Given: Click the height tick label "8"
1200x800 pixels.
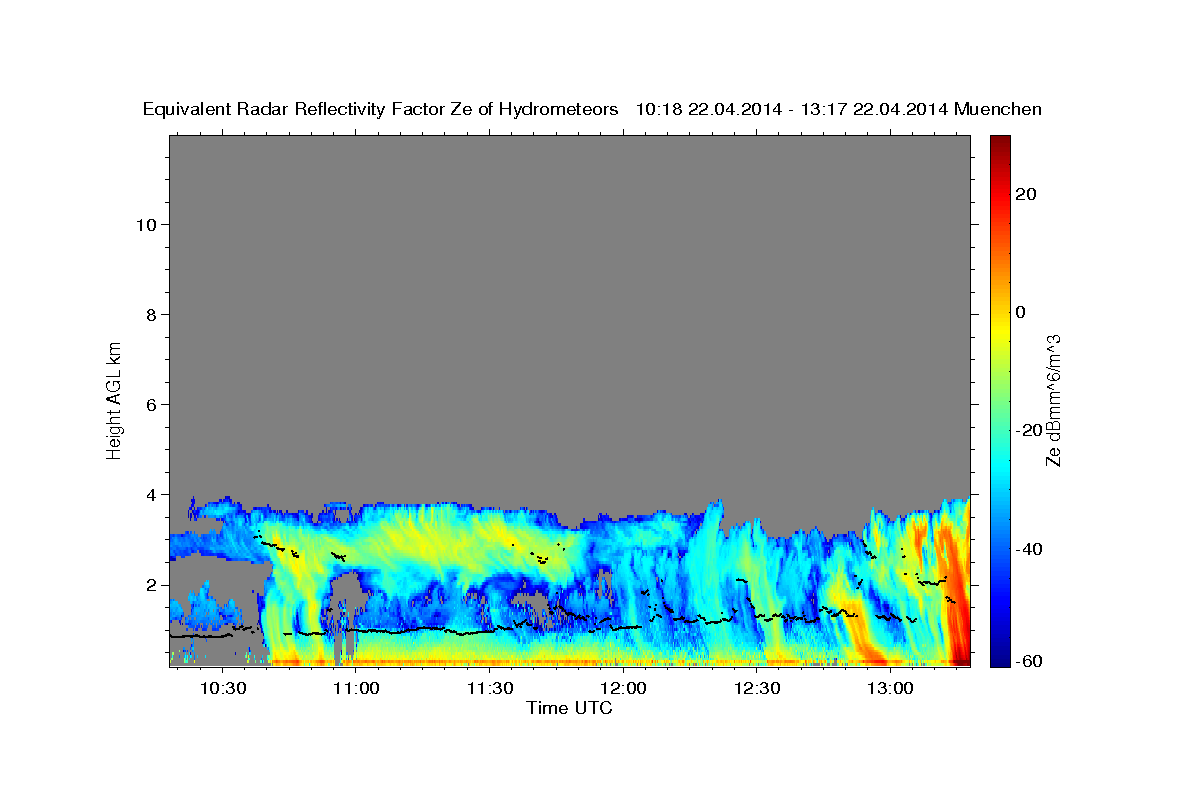Looking at the screenshot, I should tap(151, 314).
